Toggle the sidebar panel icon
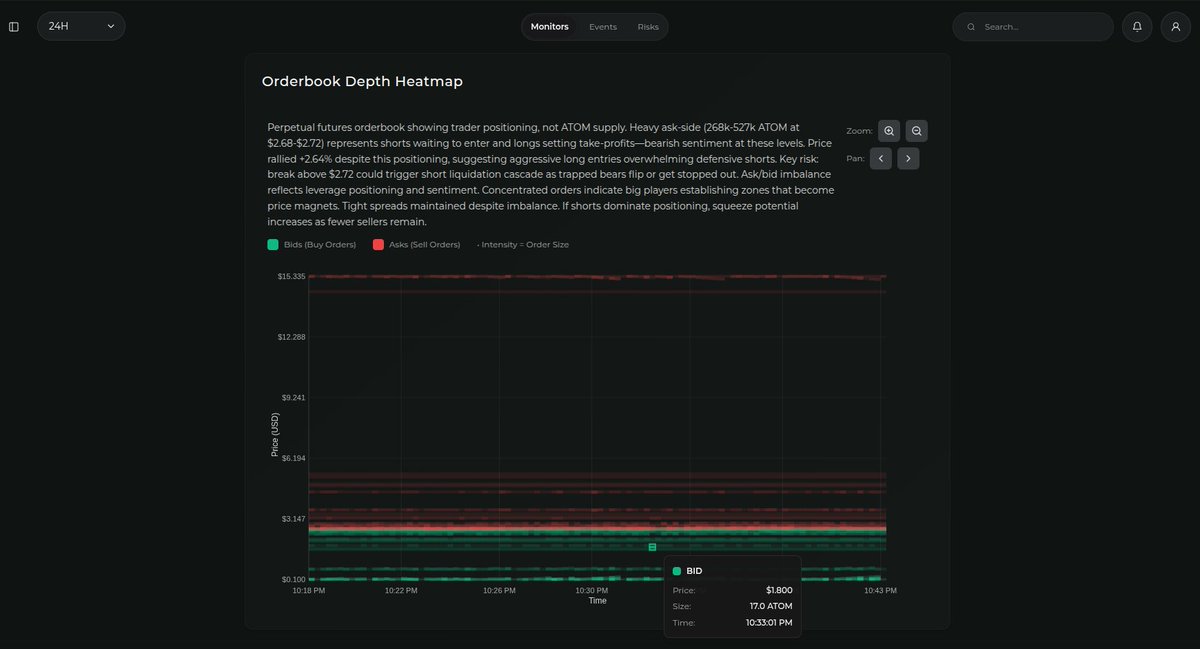The width and height of the screenshot is (1200, 649). (14, 26)
